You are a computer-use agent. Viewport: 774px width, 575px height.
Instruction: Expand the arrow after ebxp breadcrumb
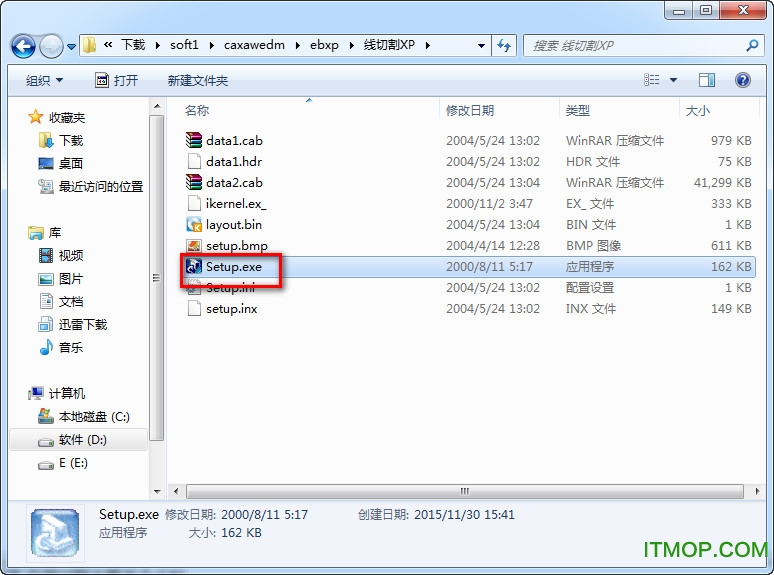pyautogui.click(x=351, y=45)
